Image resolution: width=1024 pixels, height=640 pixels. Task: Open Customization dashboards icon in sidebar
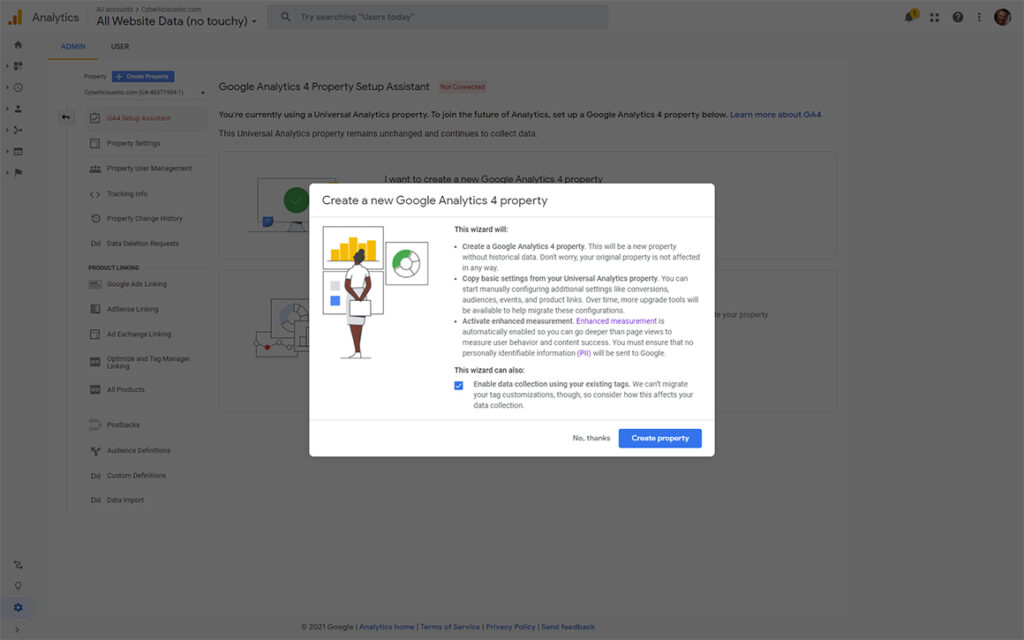(x=18, y=66)
